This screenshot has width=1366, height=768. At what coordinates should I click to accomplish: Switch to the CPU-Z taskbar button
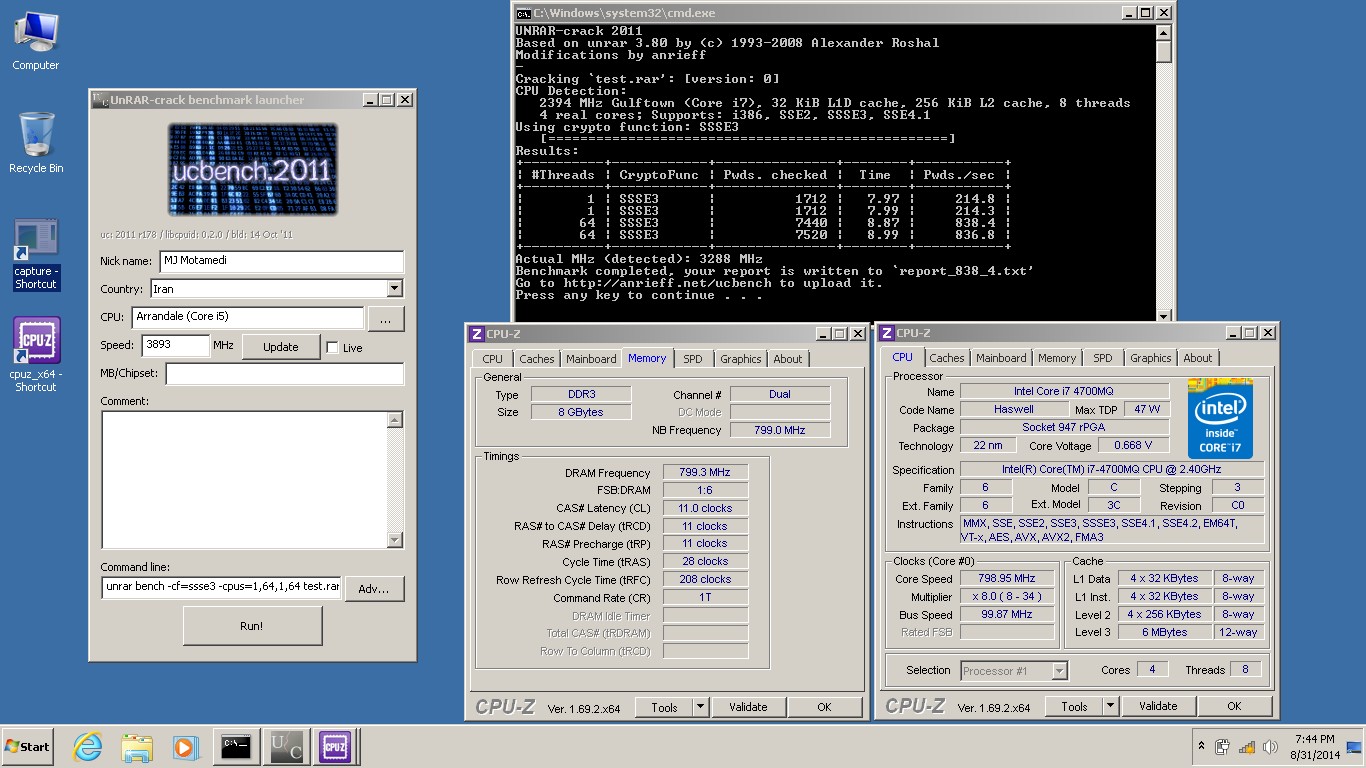[x=334, y=746]
